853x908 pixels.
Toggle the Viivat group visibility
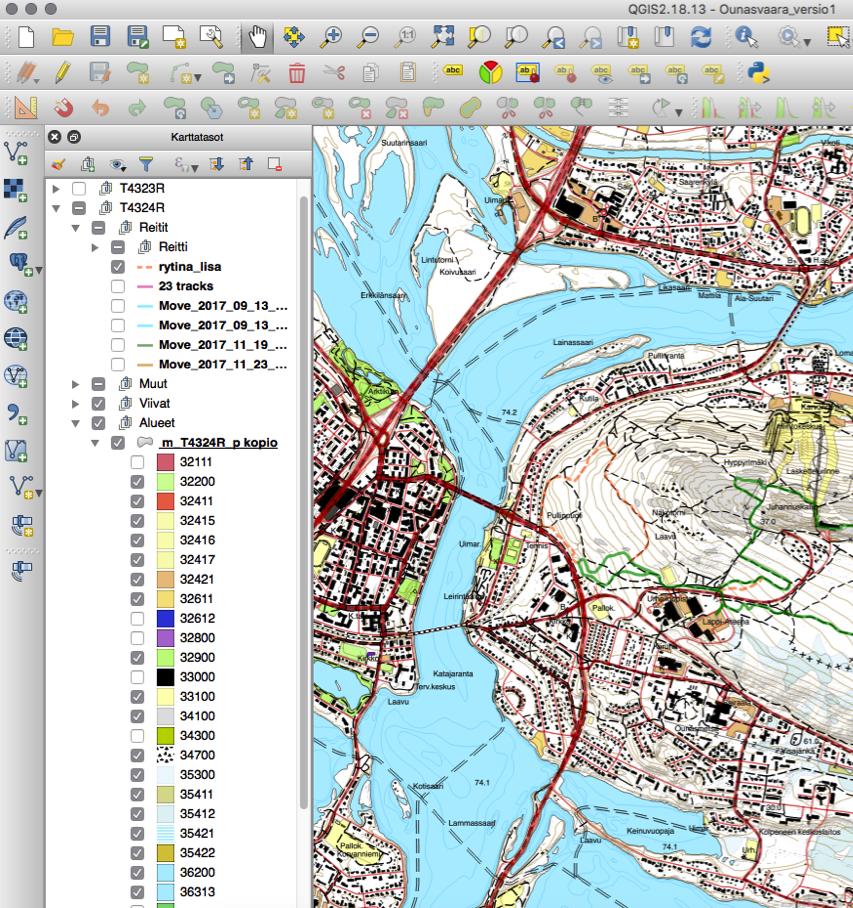(x=98, y=404)
